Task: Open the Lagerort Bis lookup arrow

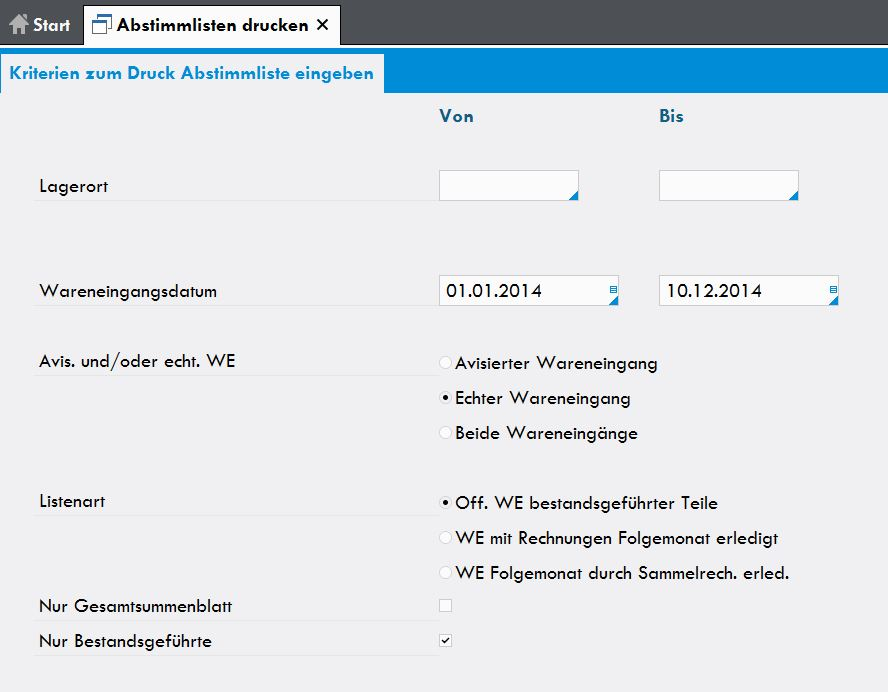Action: (x=793, y=195)
